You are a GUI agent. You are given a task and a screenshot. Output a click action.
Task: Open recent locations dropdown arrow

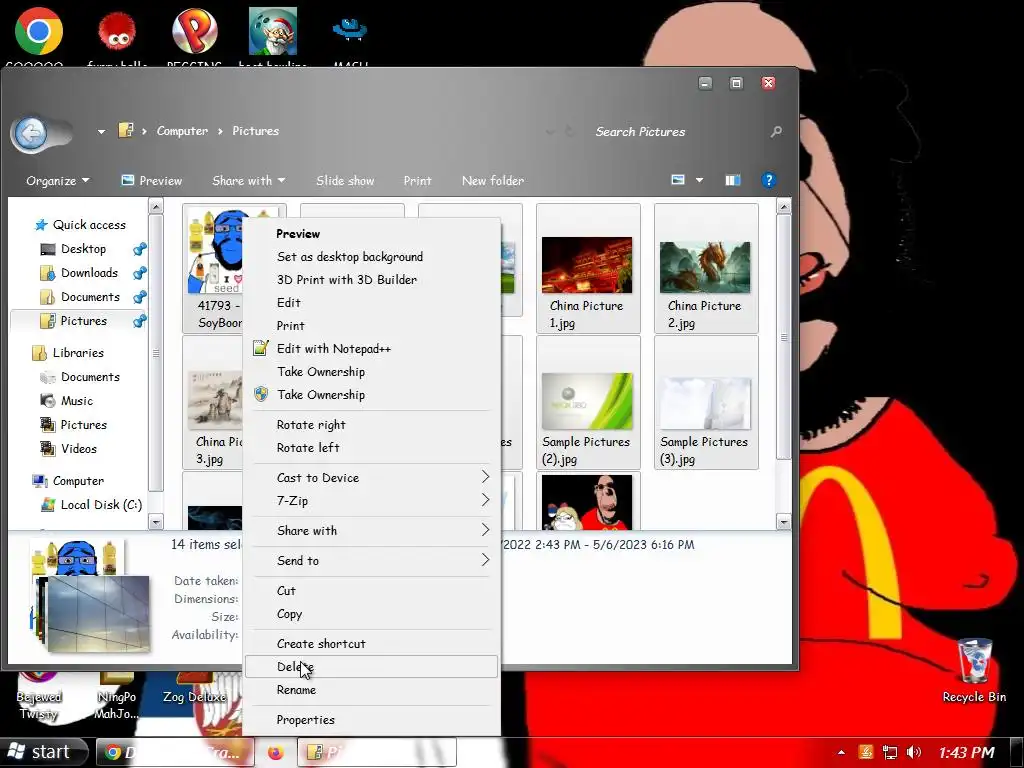point(101,132)
